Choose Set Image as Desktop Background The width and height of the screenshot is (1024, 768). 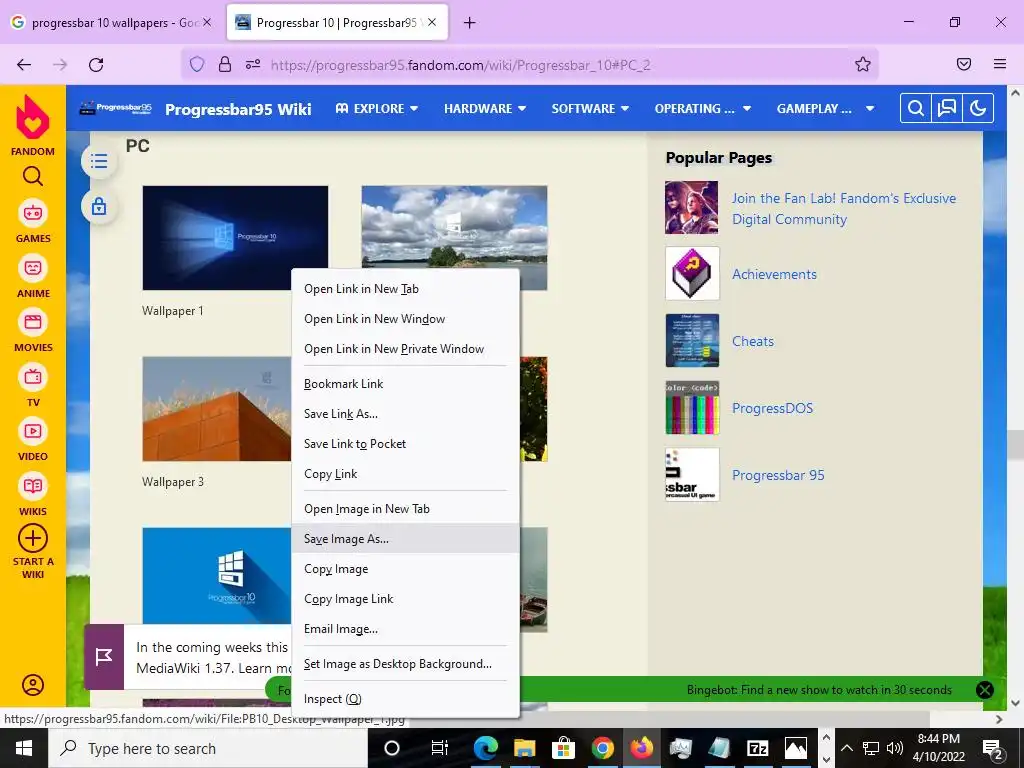(406, 664)
